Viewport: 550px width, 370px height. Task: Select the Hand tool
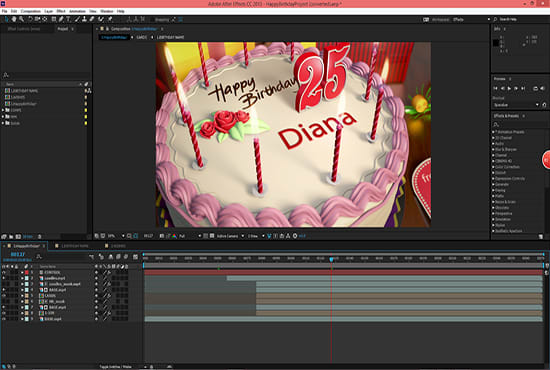[x=14, y=19]
